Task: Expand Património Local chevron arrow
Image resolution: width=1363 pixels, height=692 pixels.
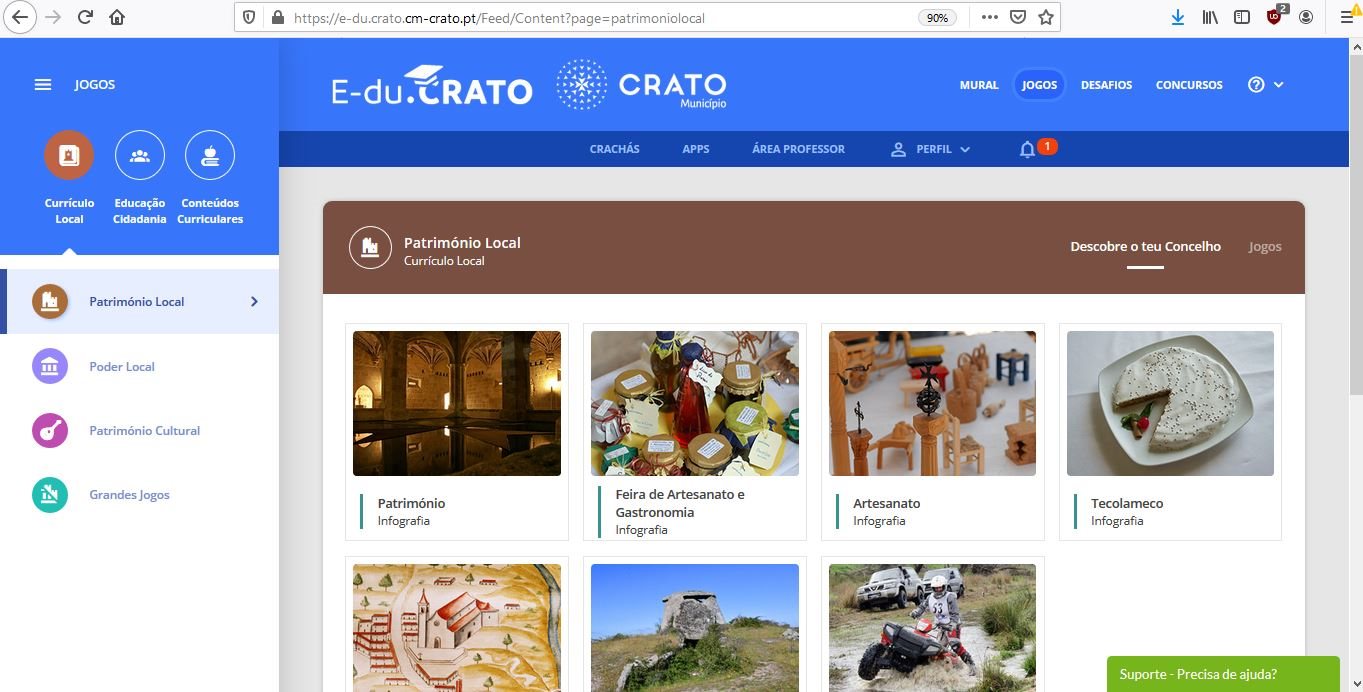Action: (x=254, y=302)
